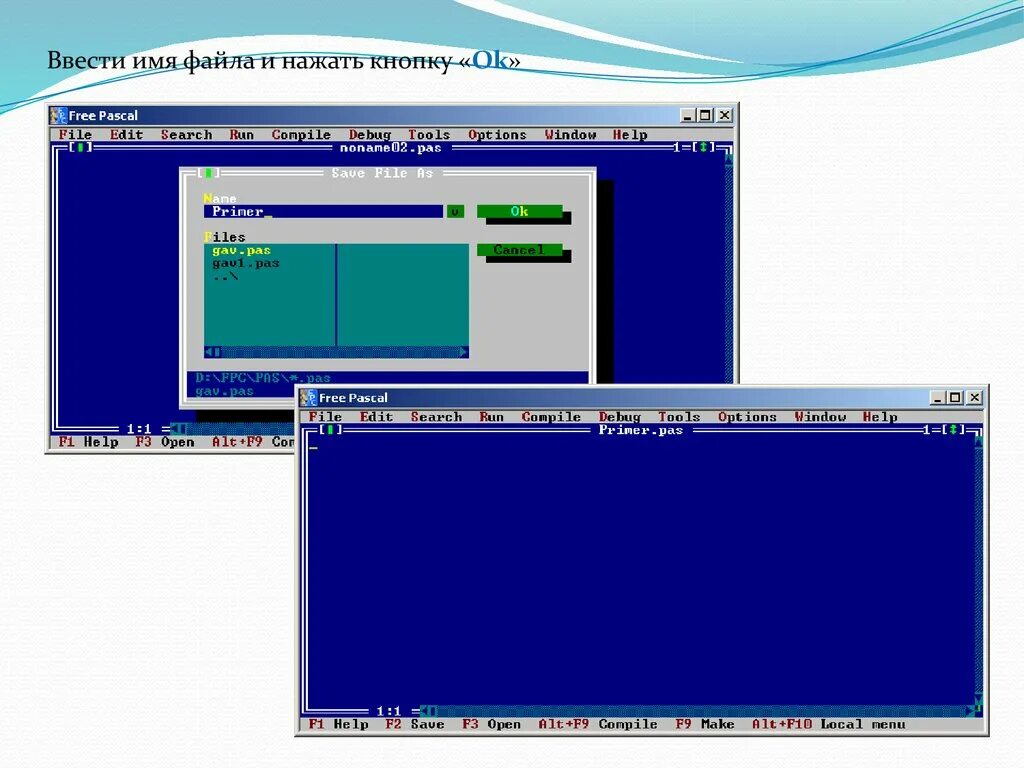Click zoom arrow icon of Primer.pas editor
The height and width of the screenshot is (768, 1024).
point(953,430)
